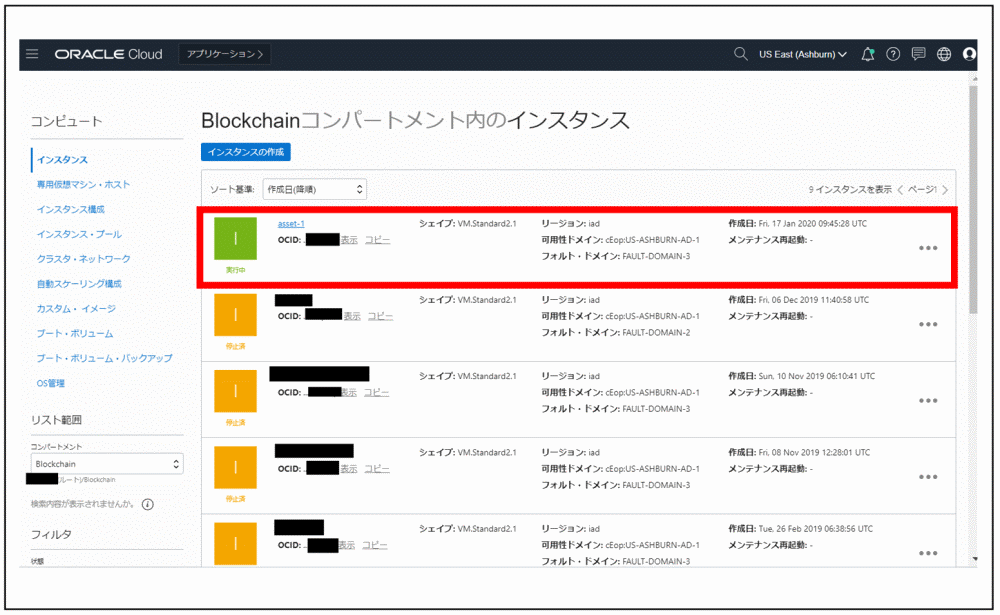Open actions menu for 26 Feb 2019 instance

pyautogui.click(x=928, y=553)
